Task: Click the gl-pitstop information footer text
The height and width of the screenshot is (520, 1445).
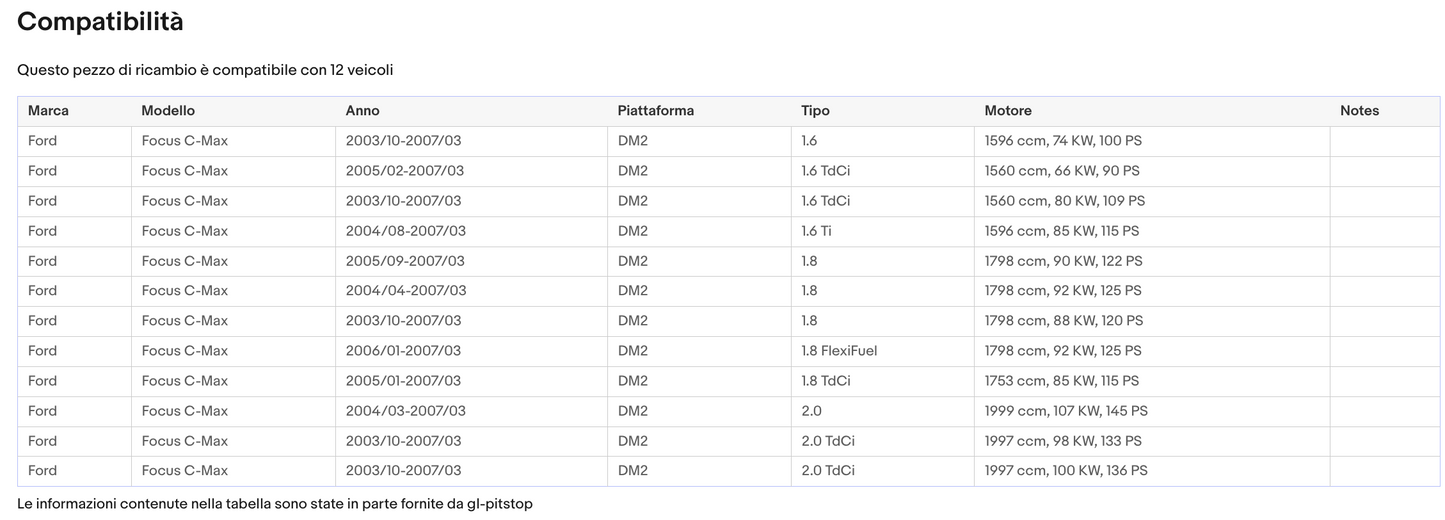Action: coord(275,504)
